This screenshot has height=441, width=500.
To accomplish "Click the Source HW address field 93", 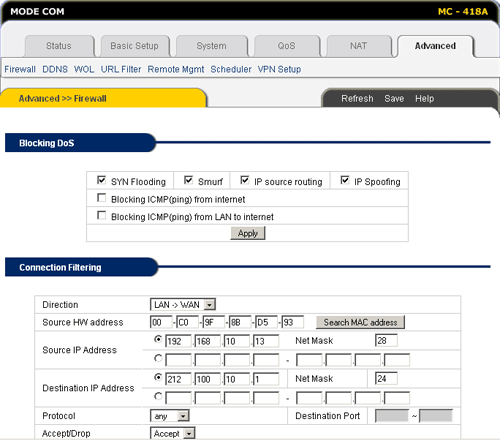I will pos(293,322).
